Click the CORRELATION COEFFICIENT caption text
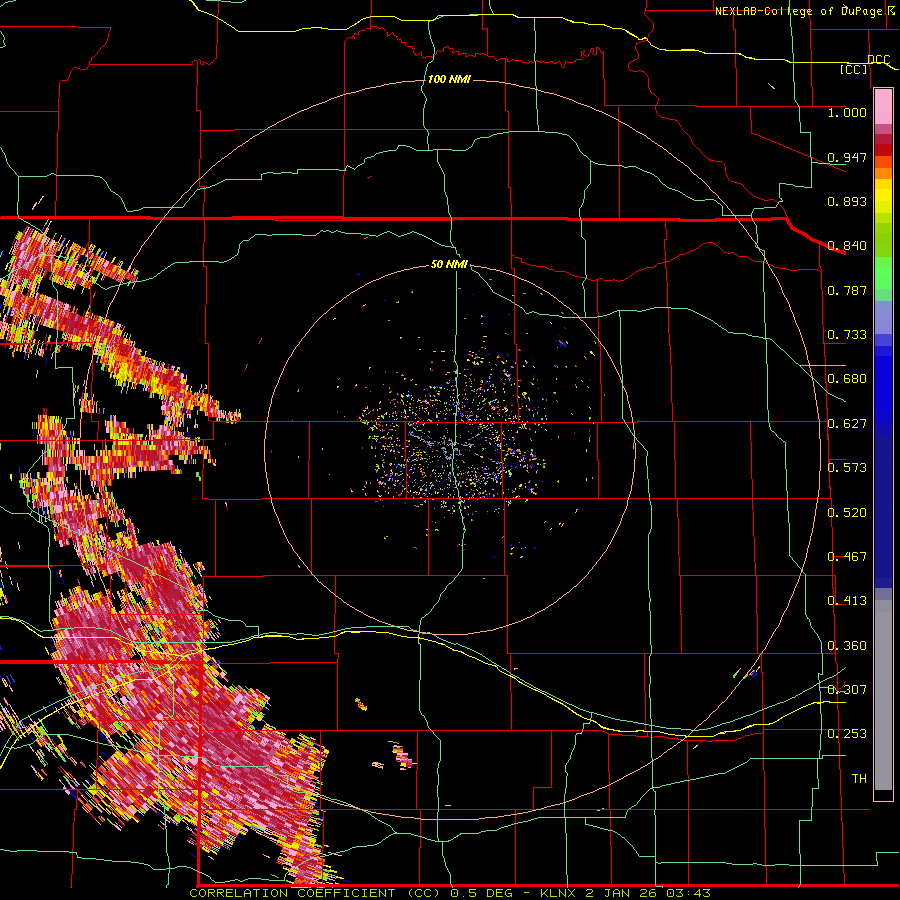This screenshot has height=900, width=900. tap(292, 893)
